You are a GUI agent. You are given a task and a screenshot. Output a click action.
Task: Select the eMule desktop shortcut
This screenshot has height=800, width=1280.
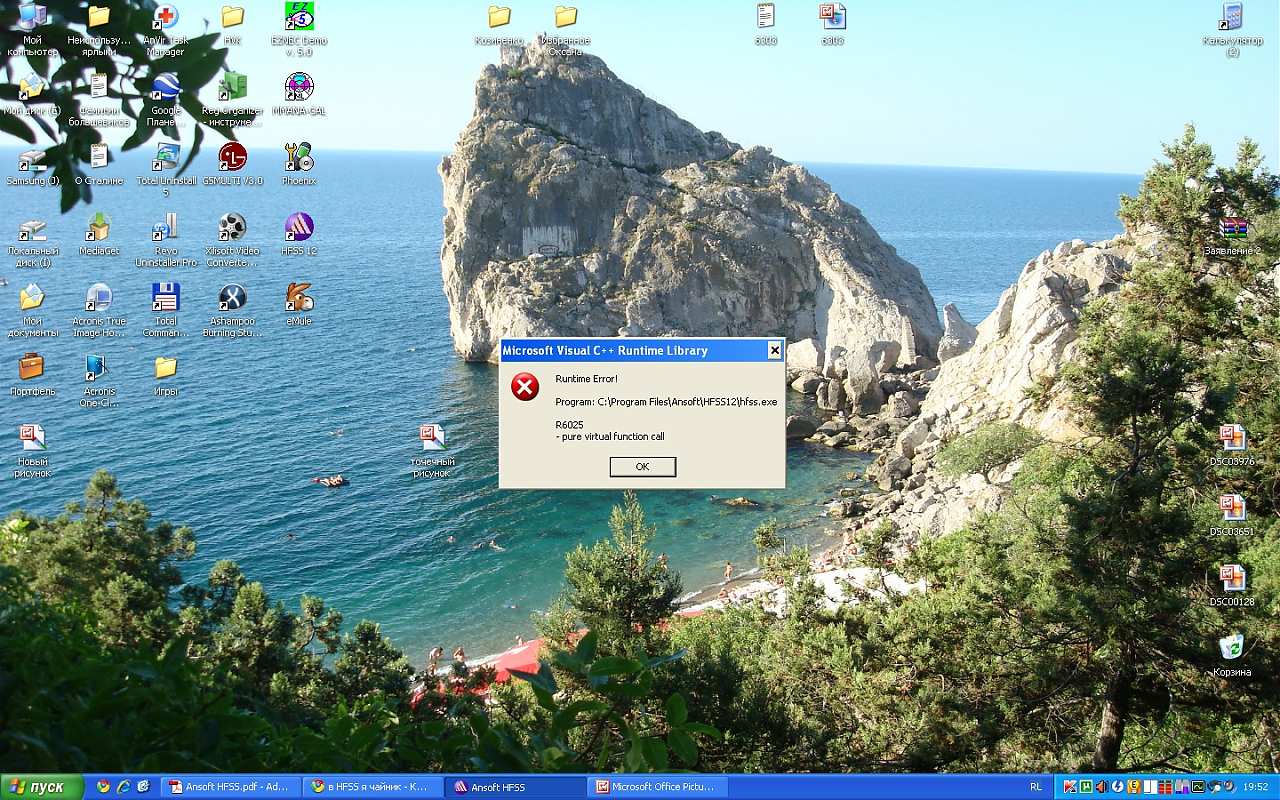[298, 304]
